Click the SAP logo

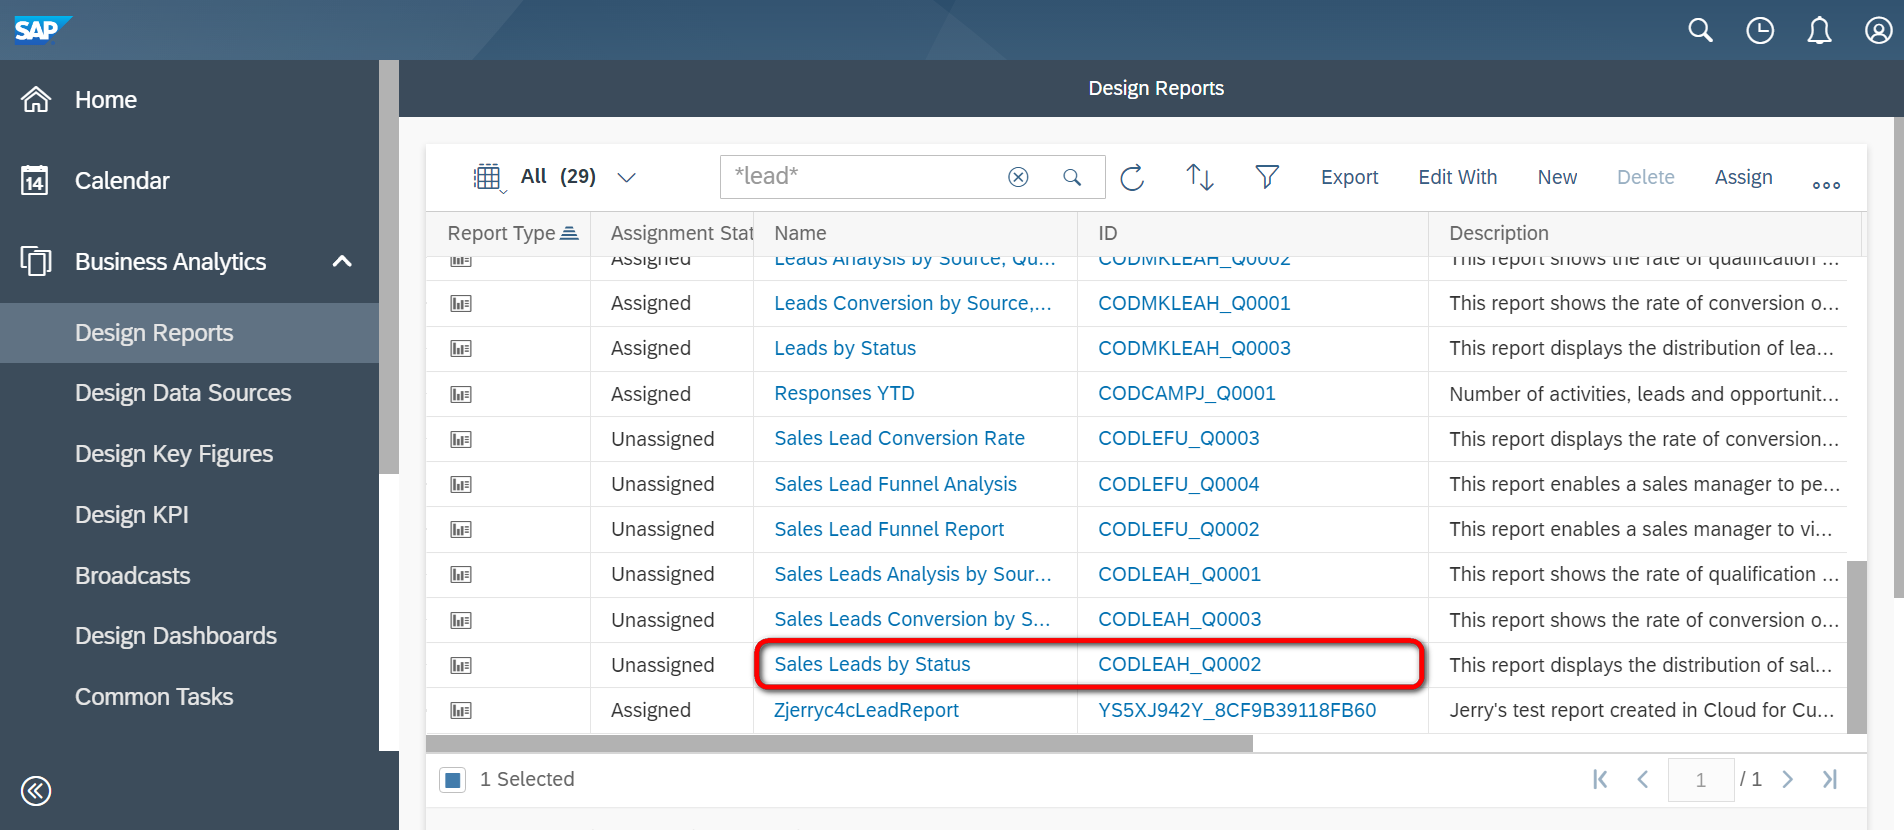point(41,30)
